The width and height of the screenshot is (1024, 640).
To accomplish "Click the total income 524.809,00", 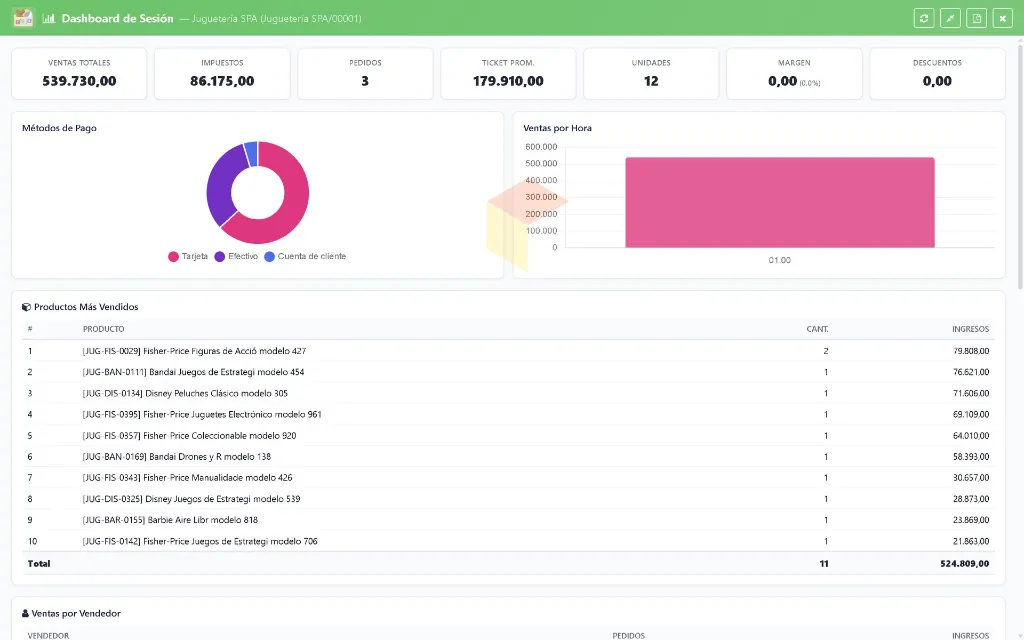I will click(965, 564).
